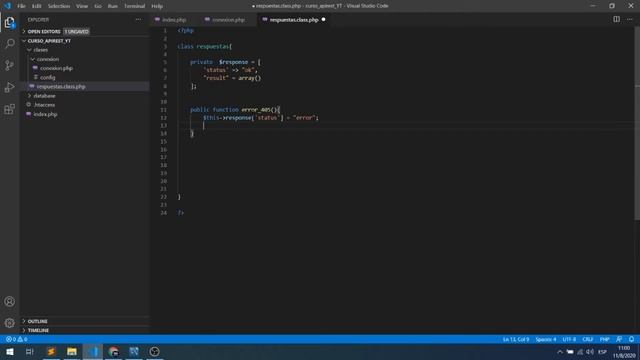
Task: Click the feedback icon in status bar
Action: point(619,339)
